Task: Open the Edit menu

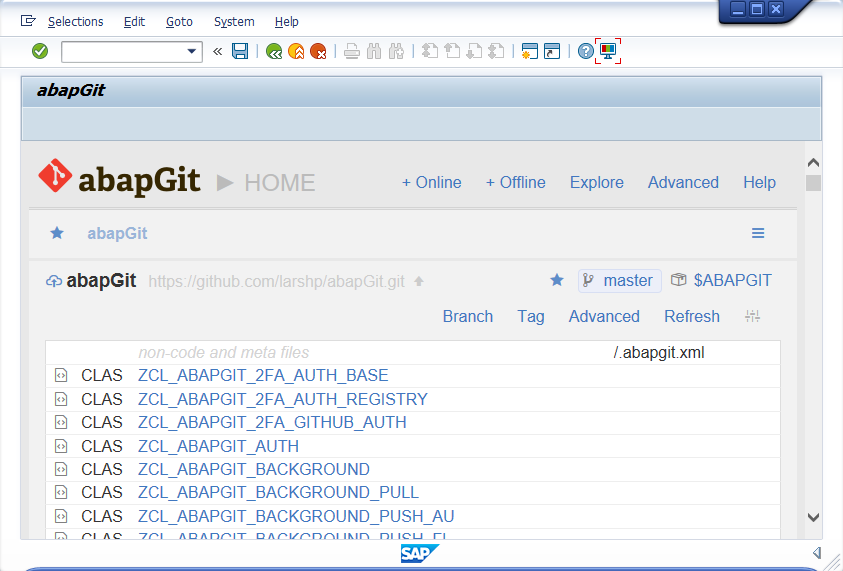Action: (134, 22)
